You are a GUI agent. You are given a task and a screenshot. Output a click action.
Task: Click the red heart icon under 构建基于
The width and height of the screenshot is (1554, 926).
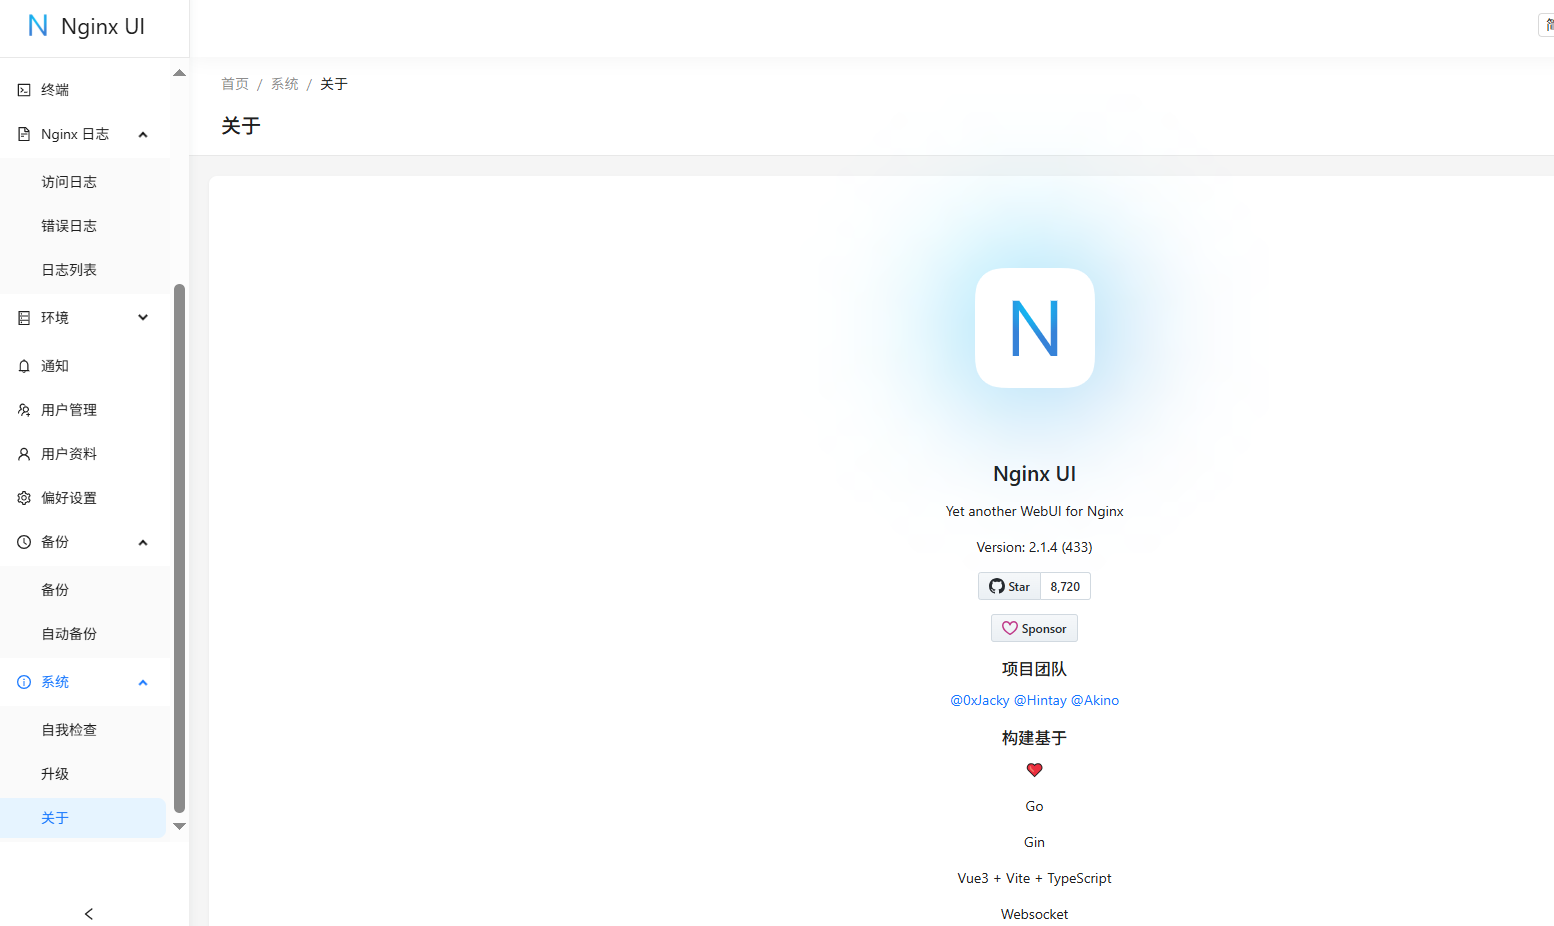(x=1035, y=770)
